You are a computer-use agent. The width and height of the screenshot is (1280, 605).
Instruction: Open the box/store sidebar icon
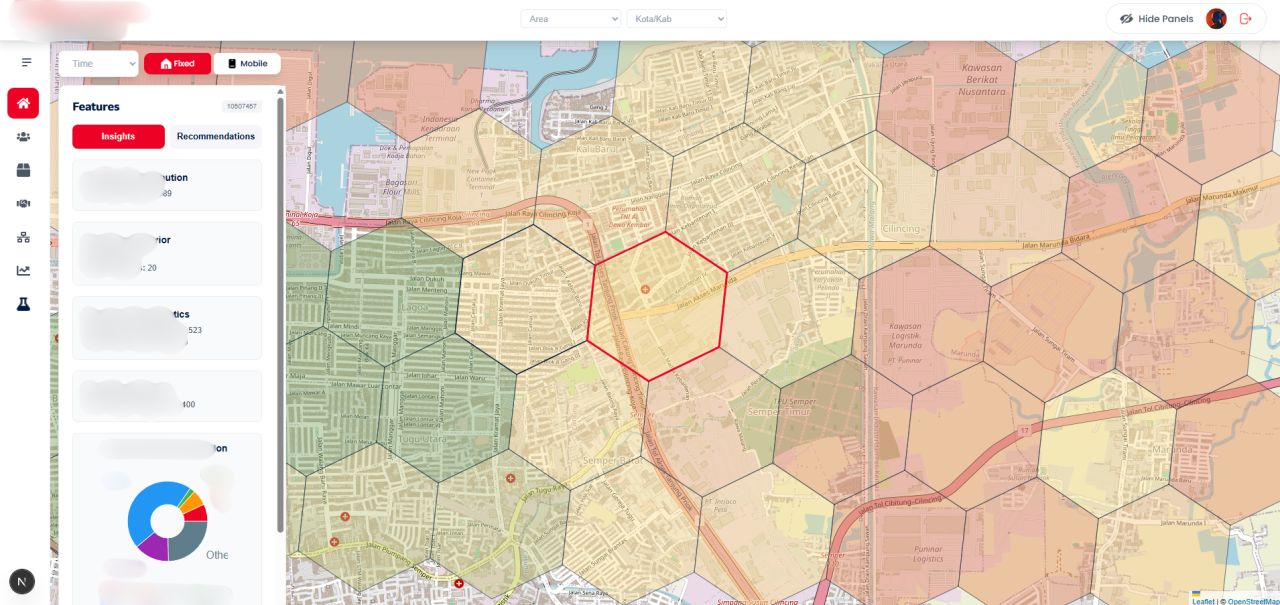coord(23,170)
